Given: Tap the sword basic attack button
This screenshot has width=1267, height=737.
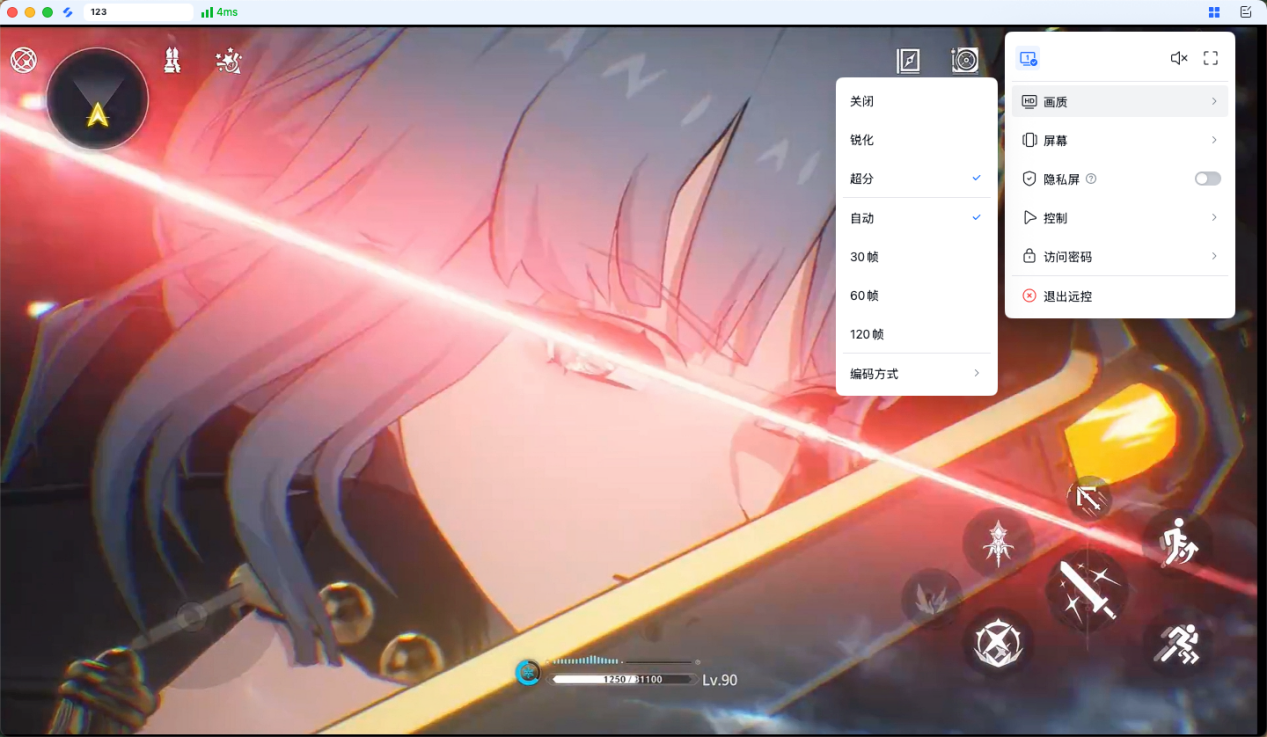Looking at the screenshot, I should click(1087, 590).
